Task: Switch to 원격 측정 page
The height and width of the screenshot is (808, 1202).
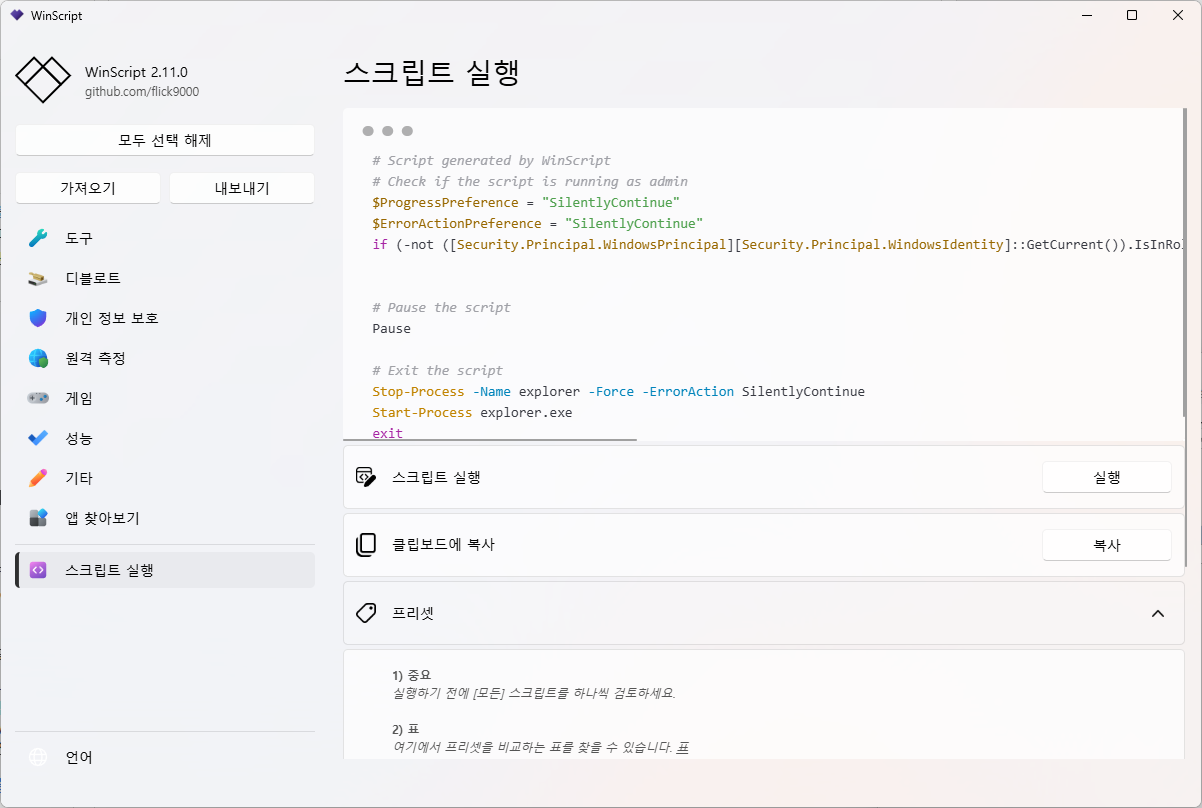Action: [x=96, y=358]
